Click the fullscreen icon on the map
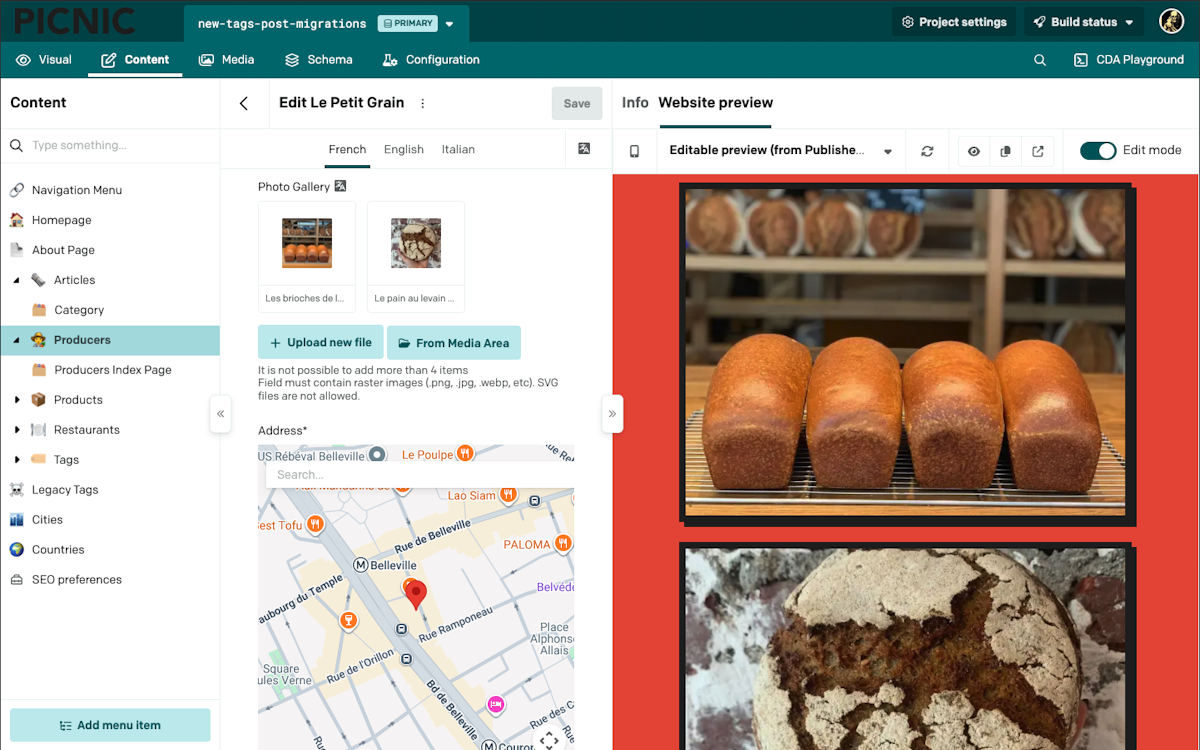Viewport: 1200px width, 750px height. click(x=549, y=740)
